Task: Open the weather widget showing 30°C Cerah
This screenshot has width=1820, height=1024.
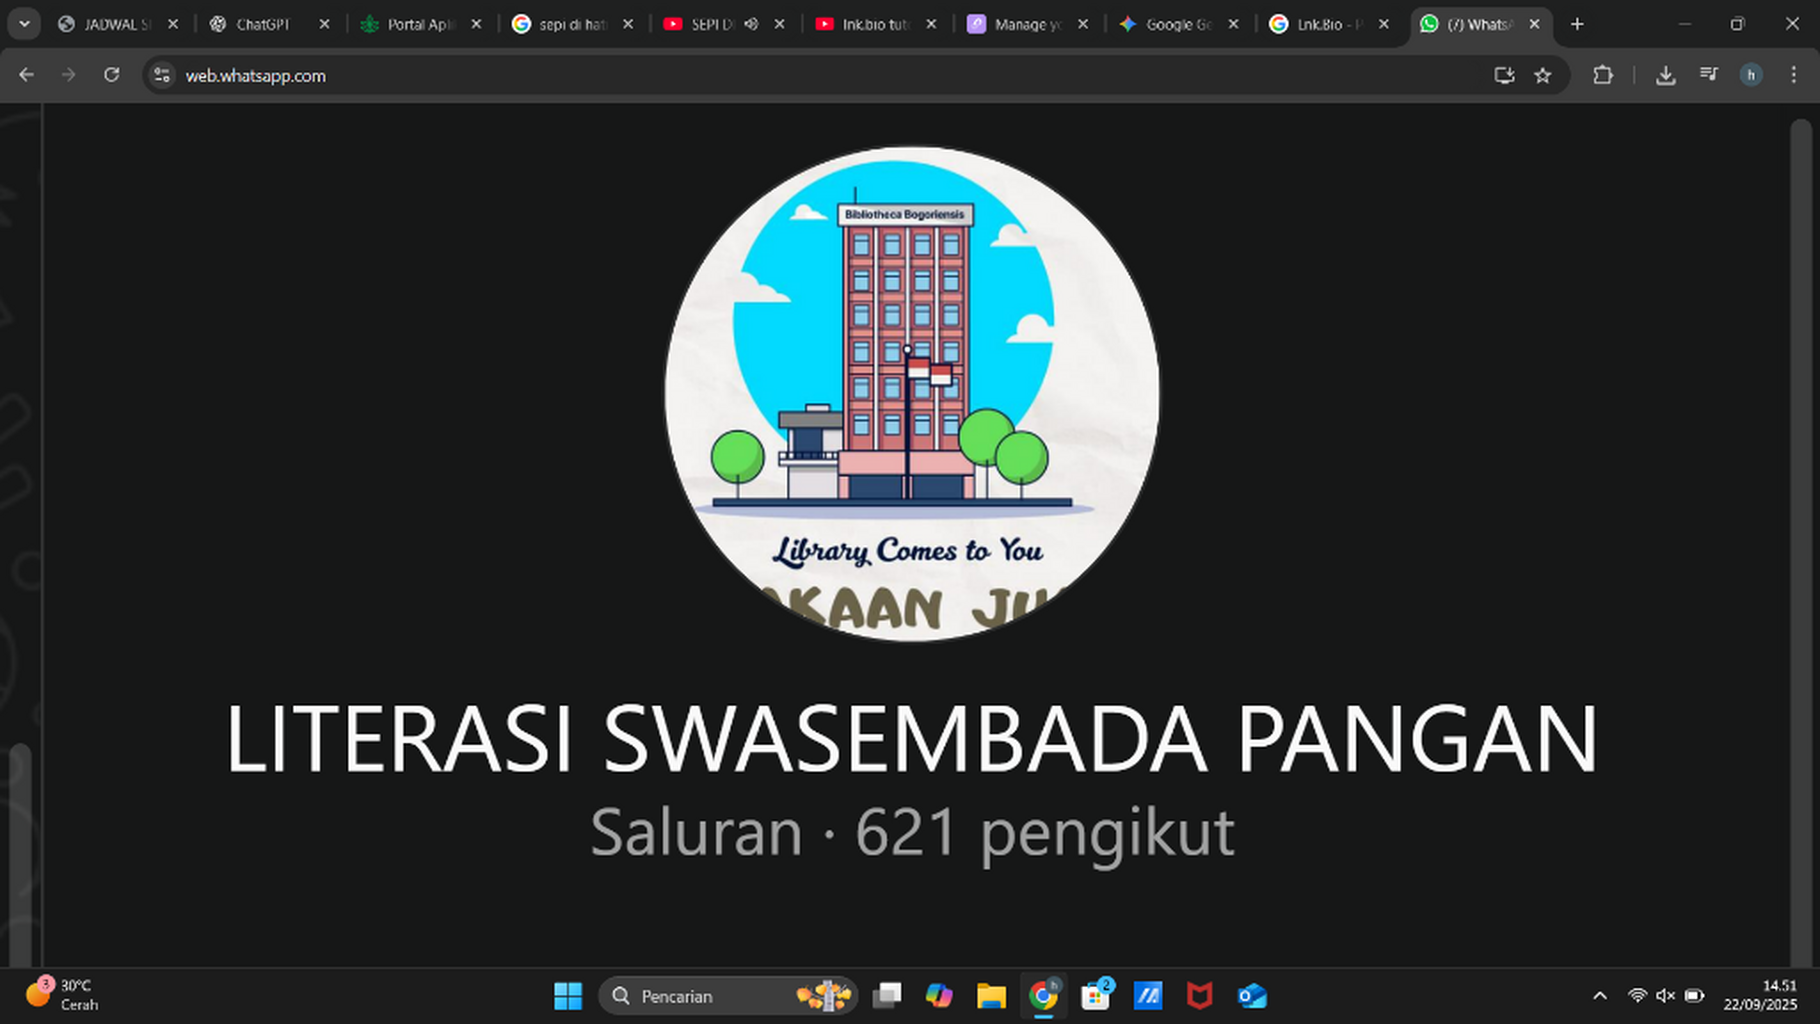Action: [x=62, y=995]
